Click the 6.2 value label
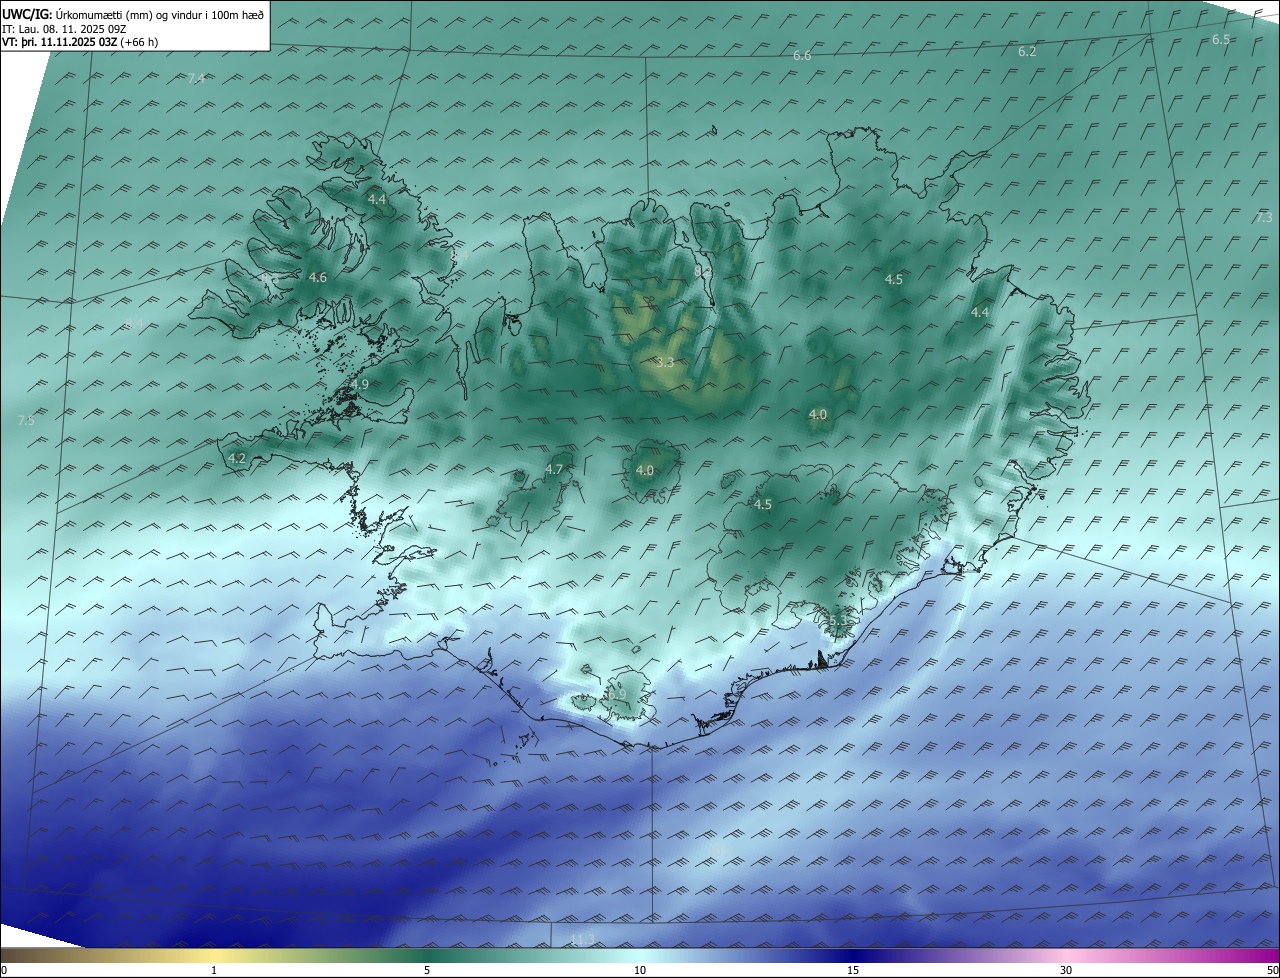This screenshot has width=1280, height=978. (x=1027, y=51)
